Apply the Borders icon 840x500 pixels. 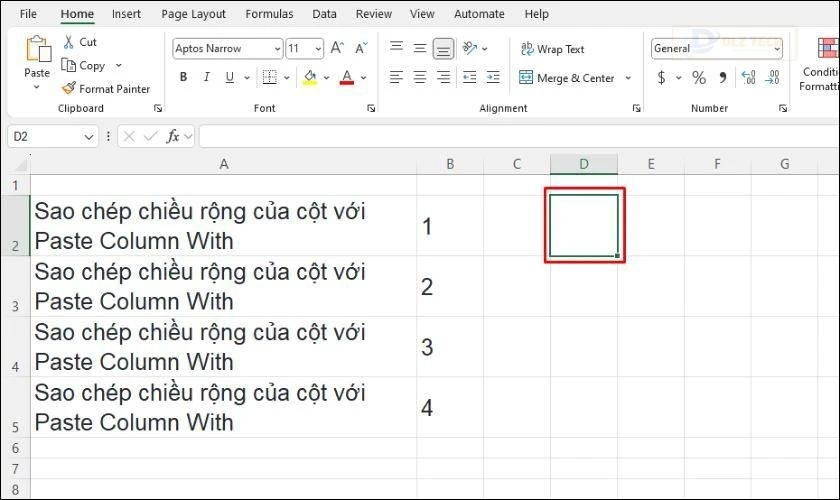269,77
